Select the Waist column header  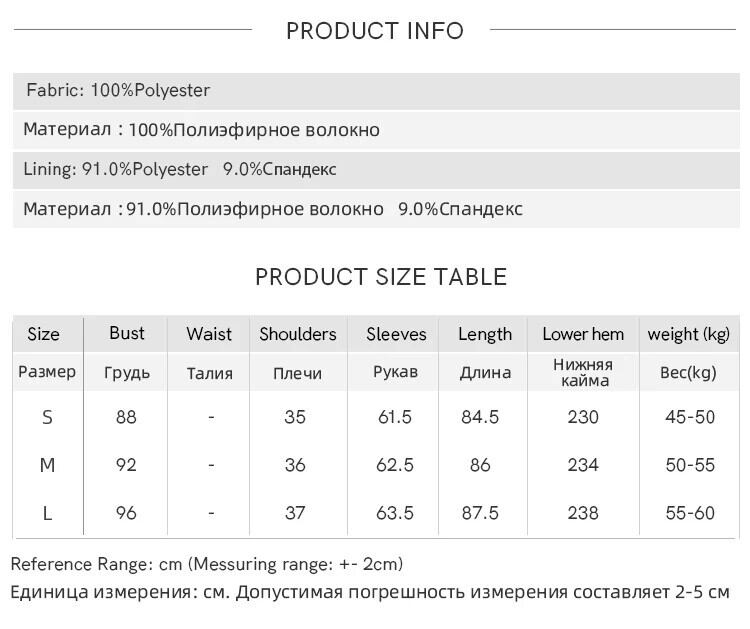point(209,334)
